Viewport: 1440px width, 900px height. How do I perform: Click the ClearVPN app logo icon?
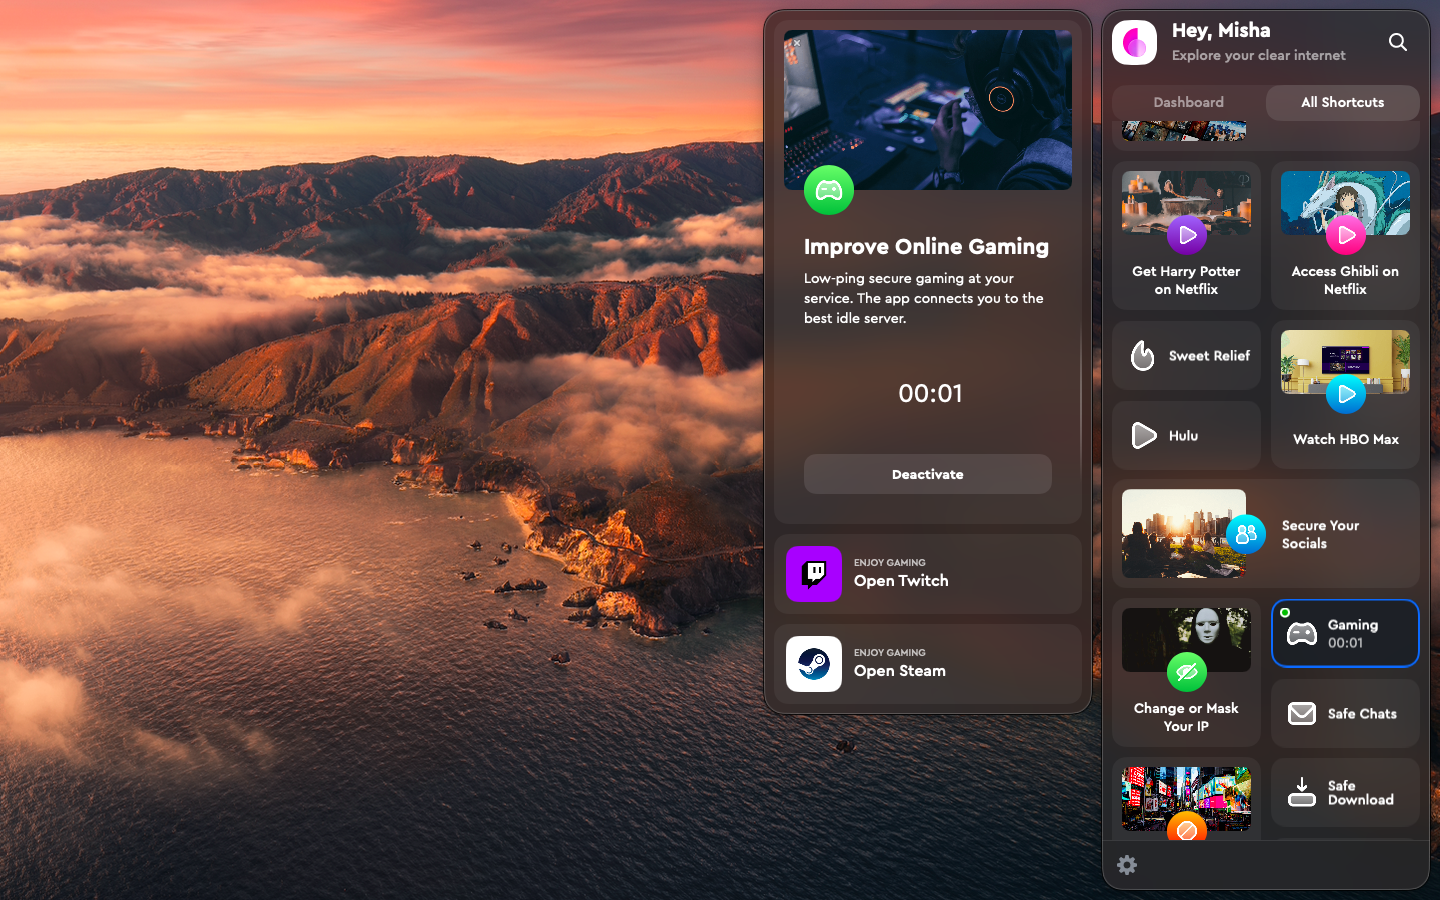1134,43
